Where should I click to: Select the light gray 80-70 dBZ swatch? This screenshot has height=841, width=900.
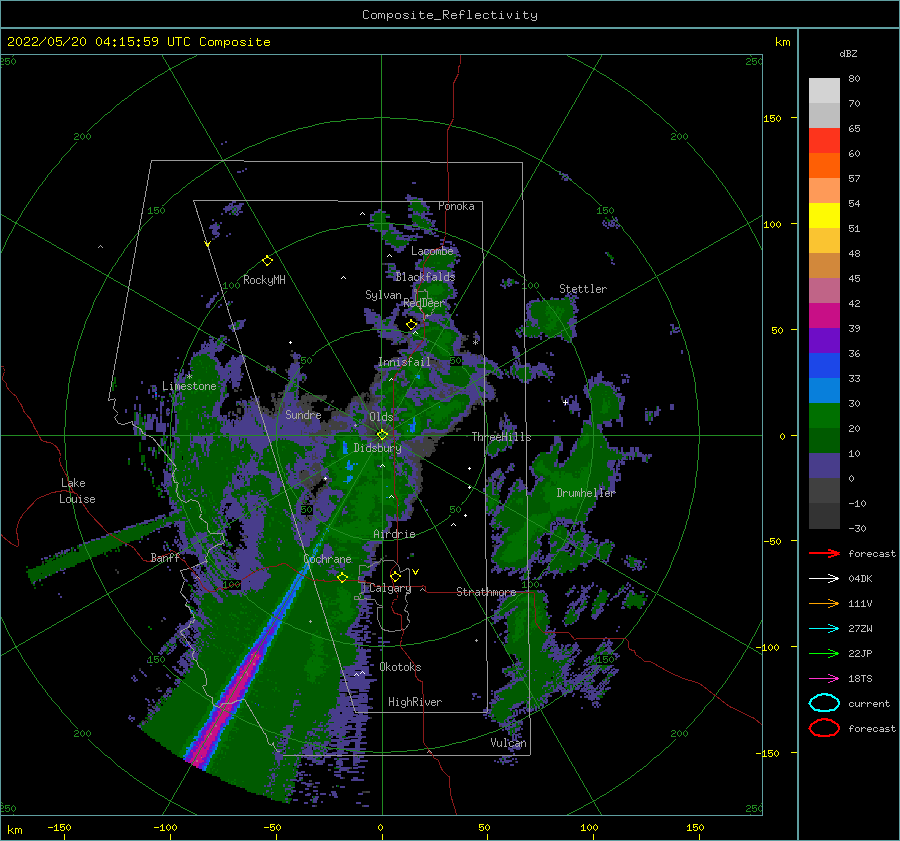[x=824, y=90]
